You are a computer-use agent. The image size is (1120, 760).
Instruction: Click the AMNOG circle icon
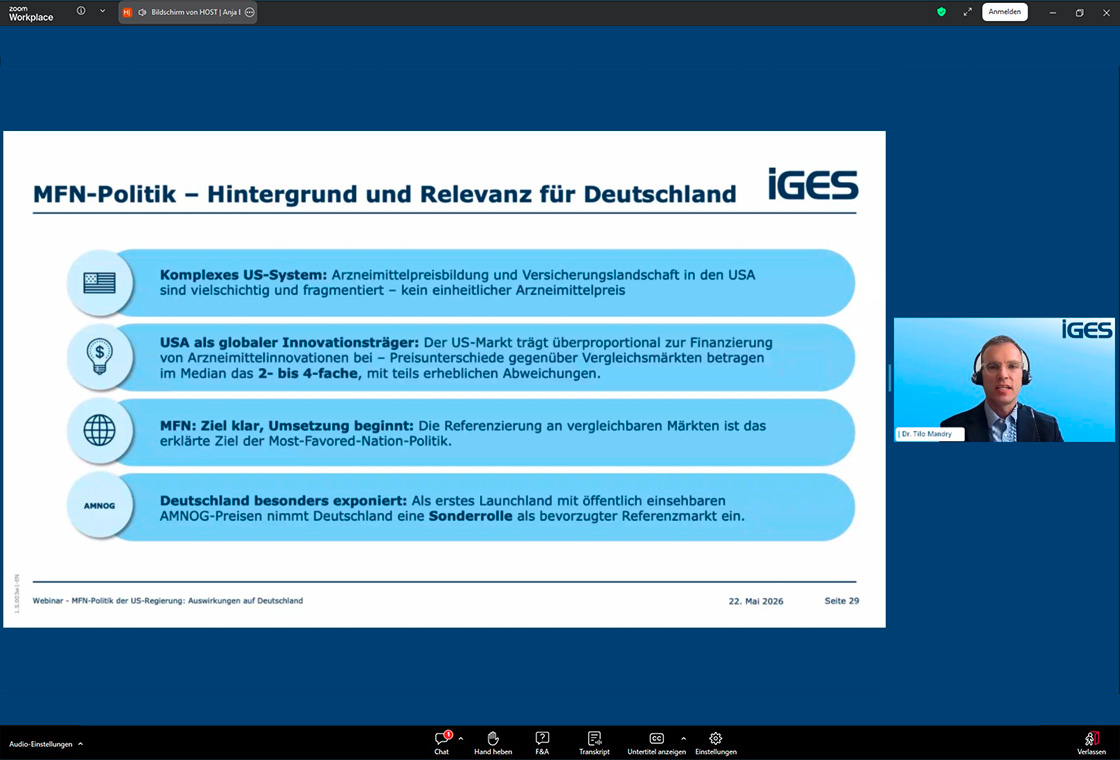pyautogui.click(x=99, y=506)
